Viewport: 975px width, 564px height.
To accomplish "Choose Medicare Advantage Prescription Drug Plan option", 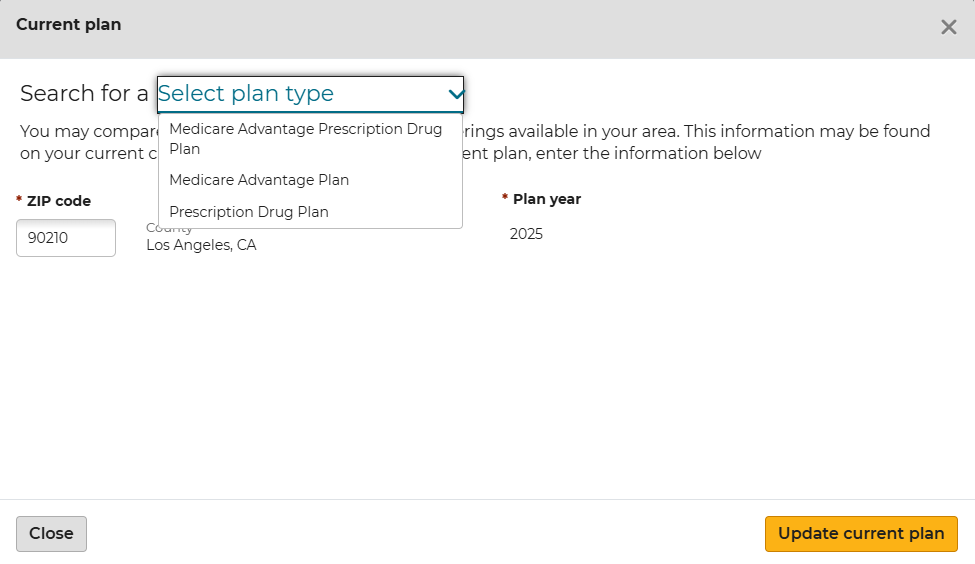I will point(306,139).
